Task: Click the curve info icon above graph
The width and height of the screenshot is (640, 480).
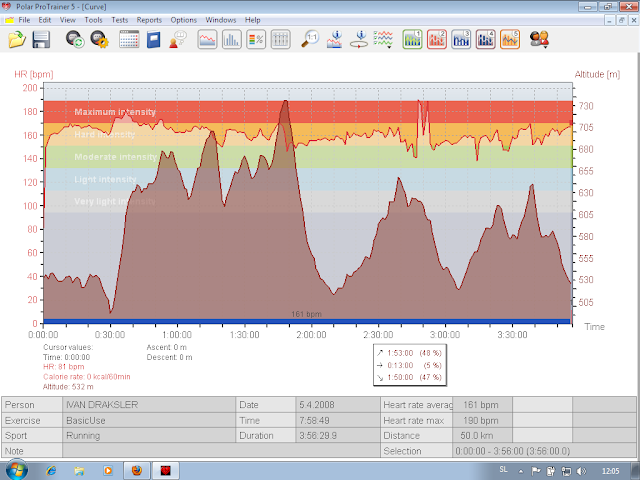Action: pos(335,40)
